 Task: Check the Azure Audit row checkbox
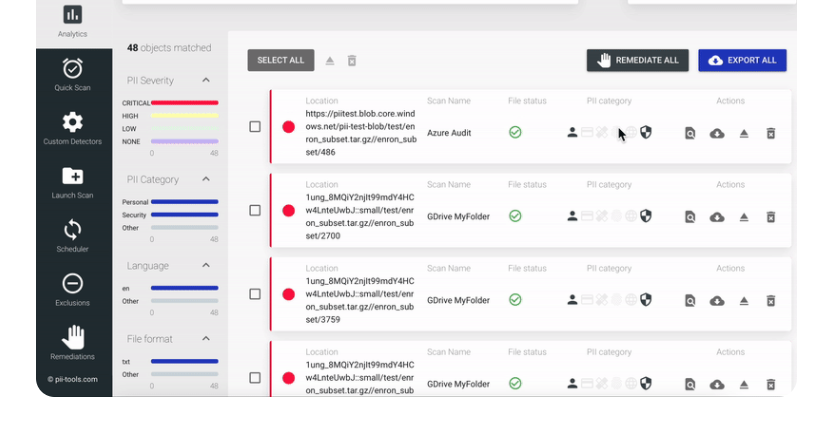click(255, 127)
